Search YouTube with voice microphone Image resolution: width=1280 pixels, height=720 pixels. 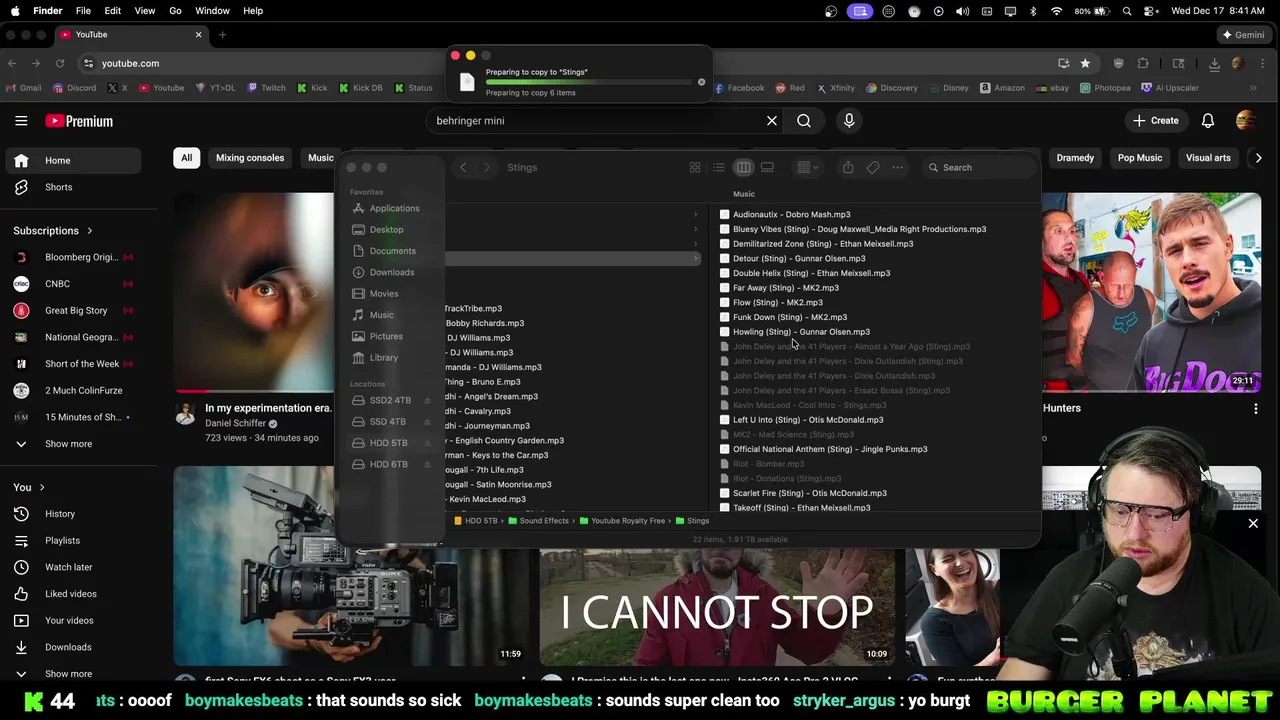tap(849, 121)
